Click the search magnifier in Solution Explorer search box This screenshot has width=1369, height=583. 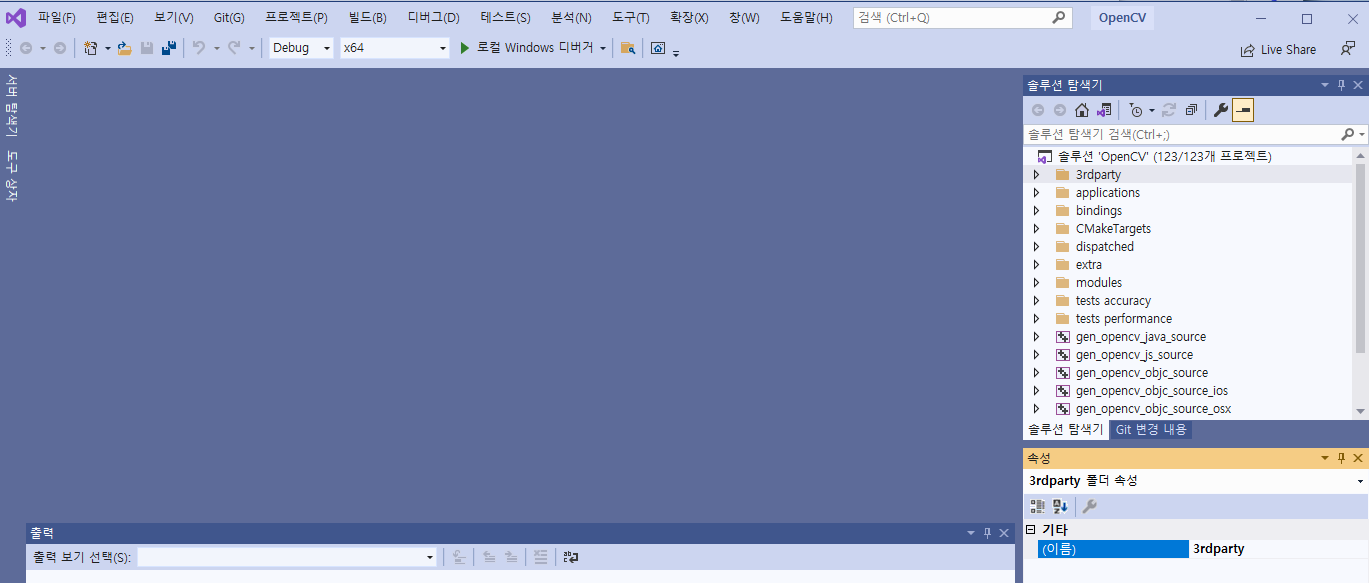[1347, 134]
